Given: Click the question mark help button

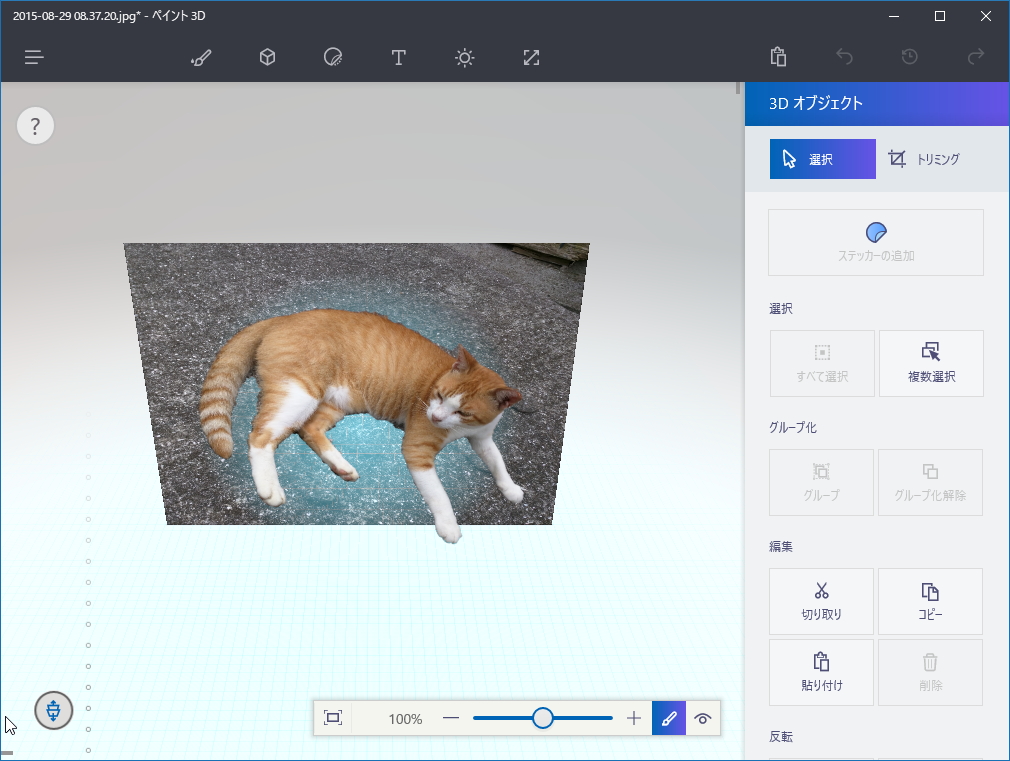Looking at the screenshot, I should click(x=35, y=126).
